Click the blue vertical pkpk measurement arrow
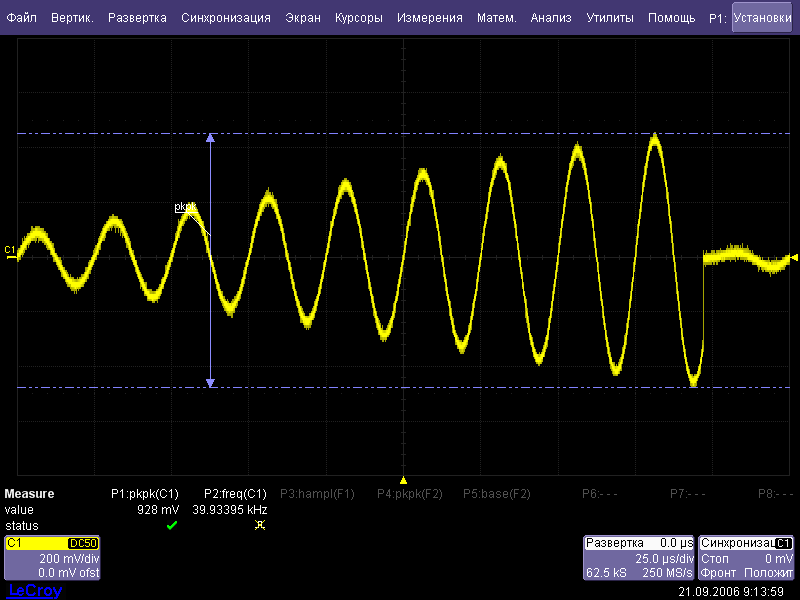Screen dimensions: 800x600 pyautogui.click(x=210, y=300)
